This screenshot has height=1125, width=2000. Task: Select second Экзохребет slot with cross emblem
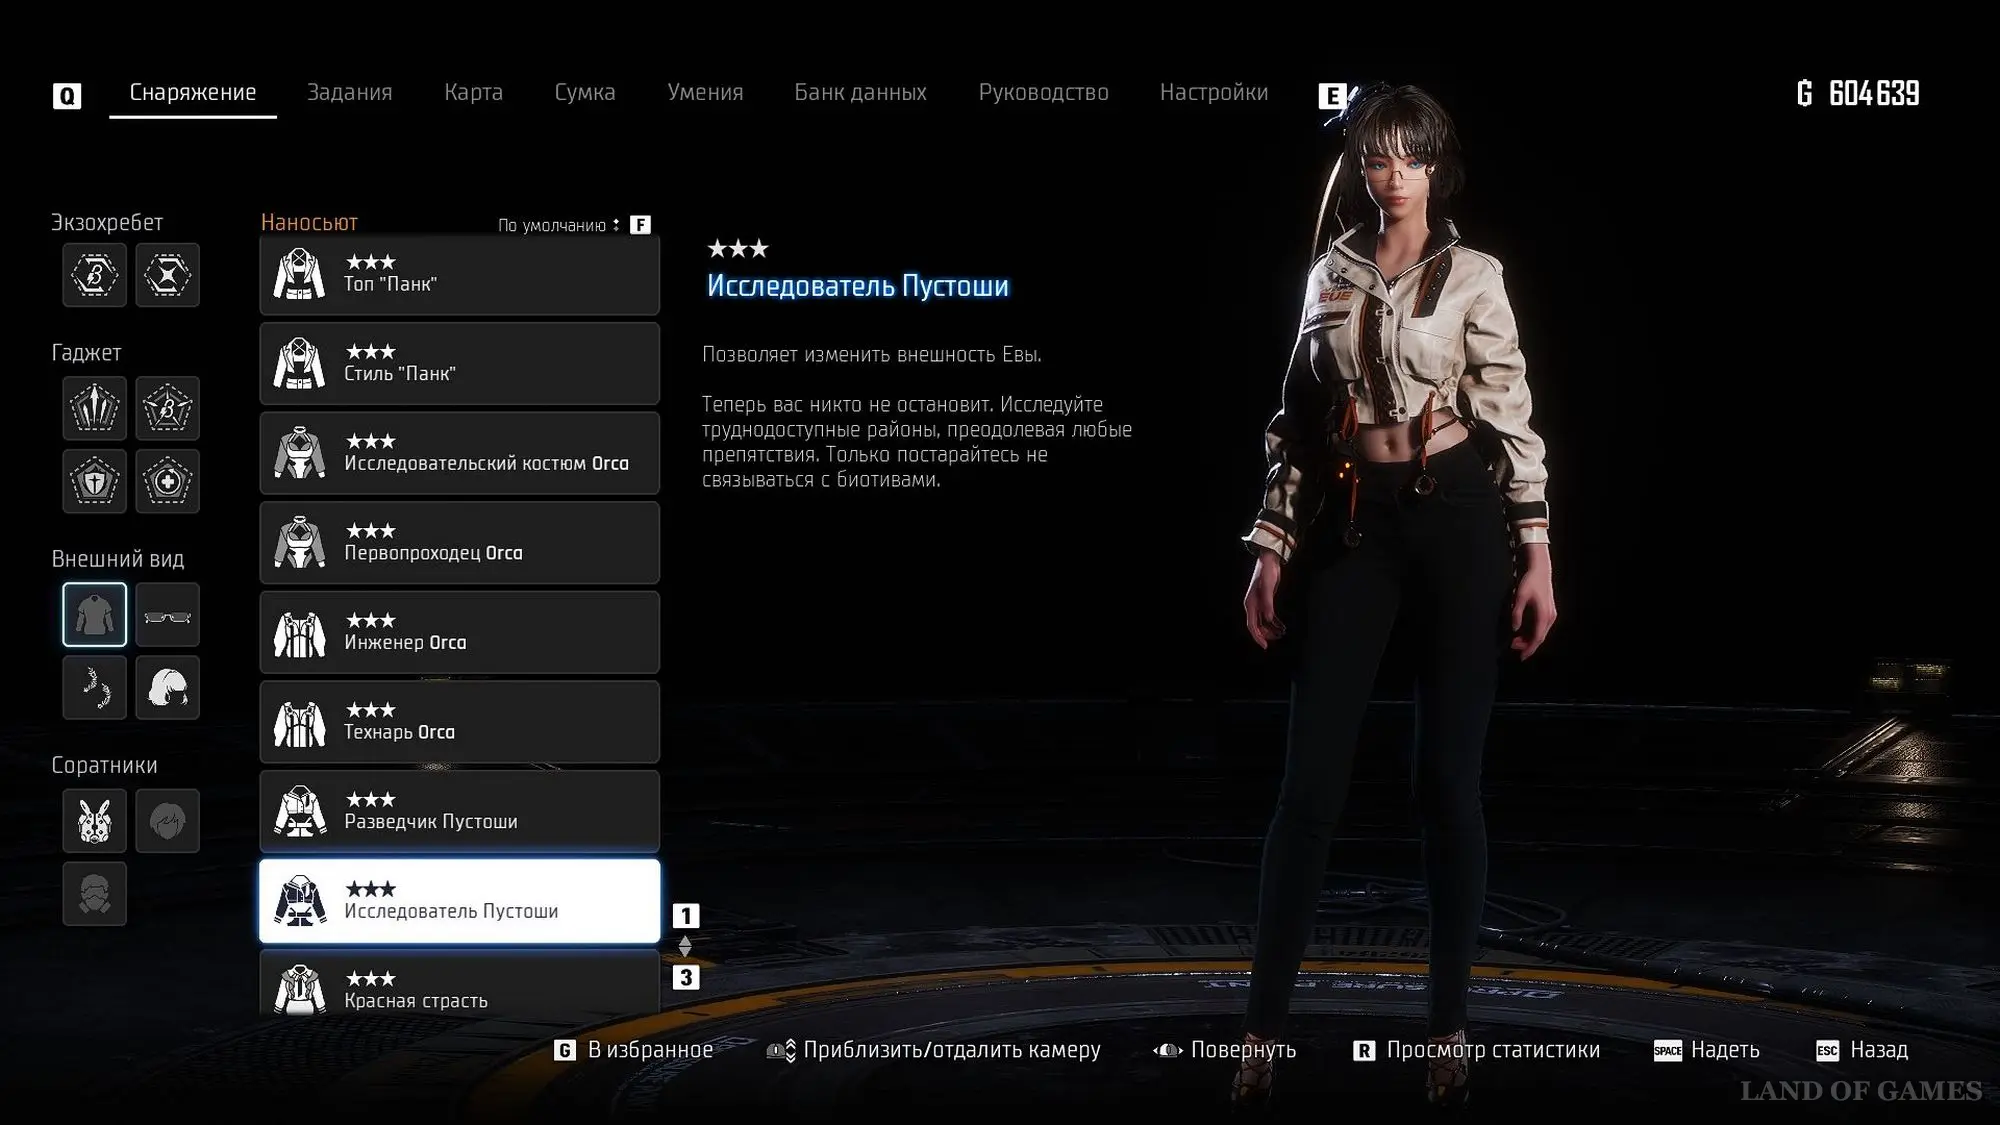pyautogui.click(x=167, y=274)
